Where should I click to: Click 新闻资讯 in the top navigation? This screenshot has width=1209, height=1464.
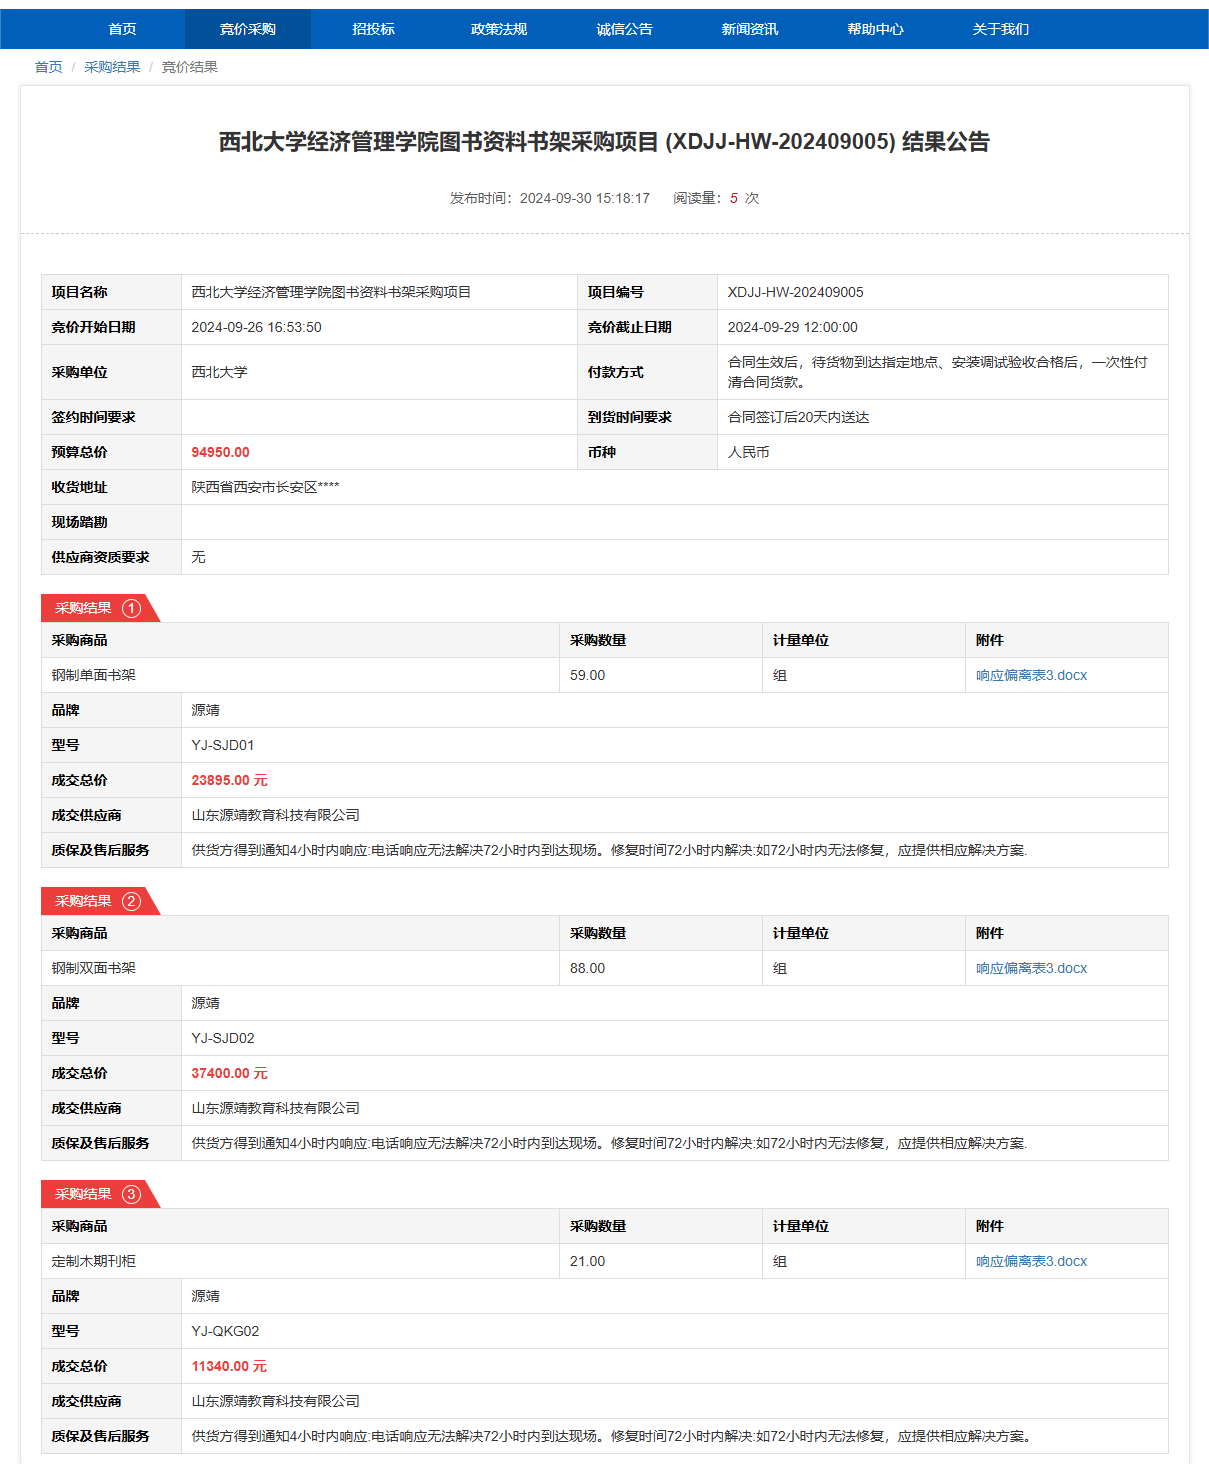pos(750,29)
